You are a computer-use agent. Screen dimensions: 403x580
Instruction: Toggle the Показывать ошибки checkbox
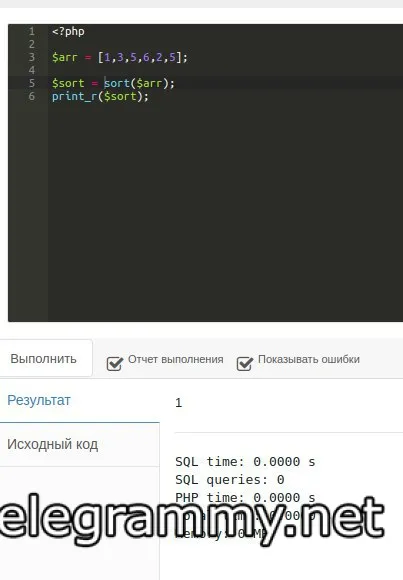245,364
